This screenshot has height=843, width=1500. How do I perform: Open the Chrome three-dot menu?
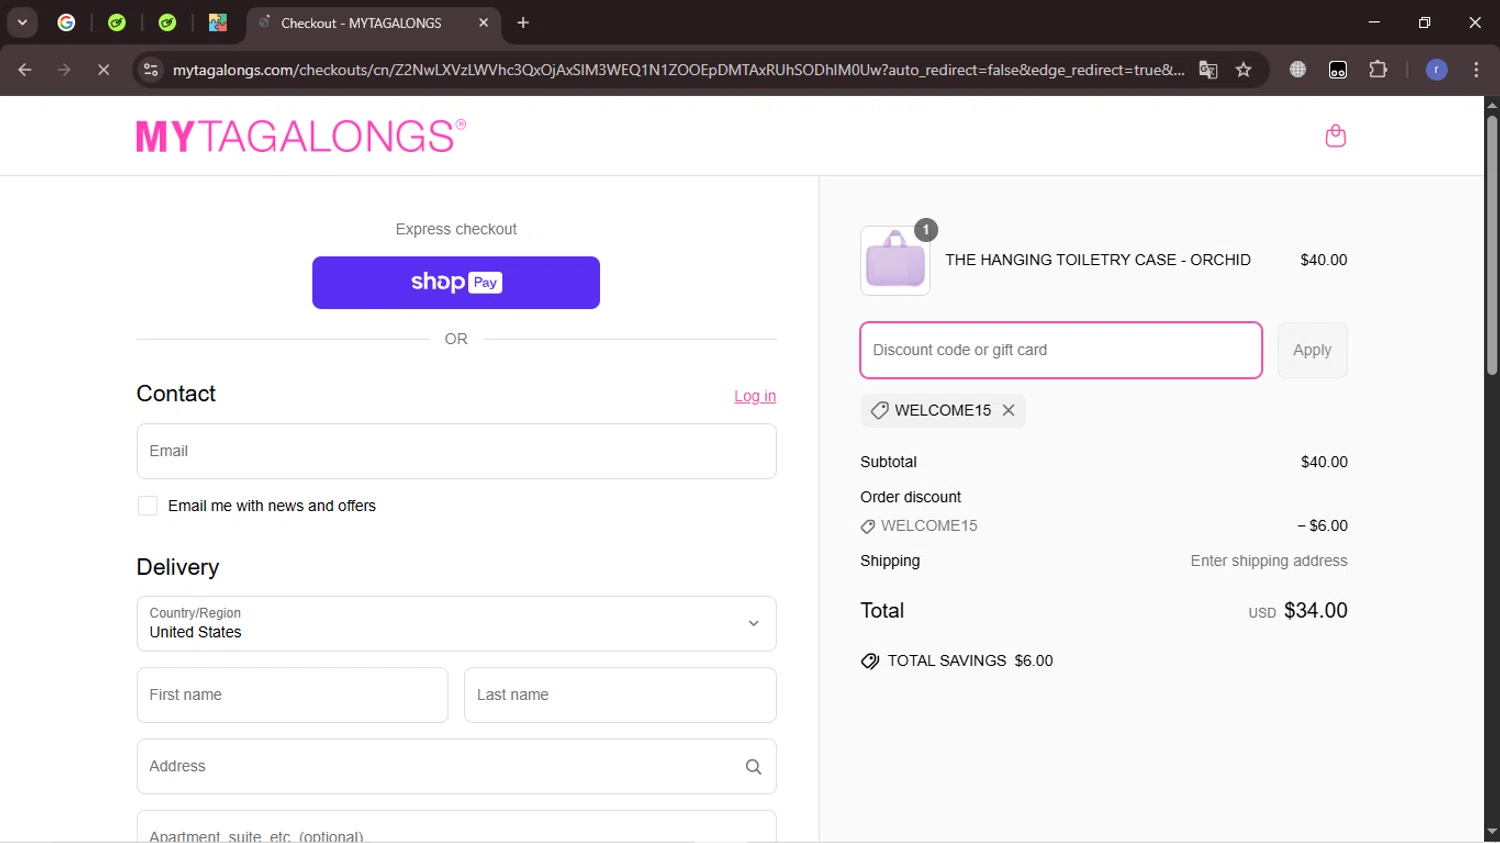point(1476,70)
